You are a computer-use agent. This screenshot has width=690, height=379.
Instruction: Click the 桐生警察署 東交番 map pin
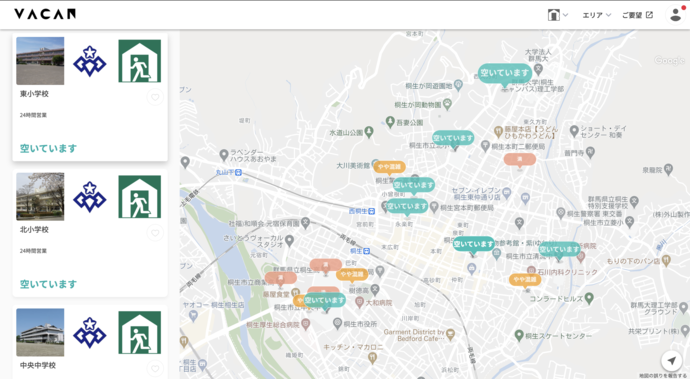coord(561,213)
